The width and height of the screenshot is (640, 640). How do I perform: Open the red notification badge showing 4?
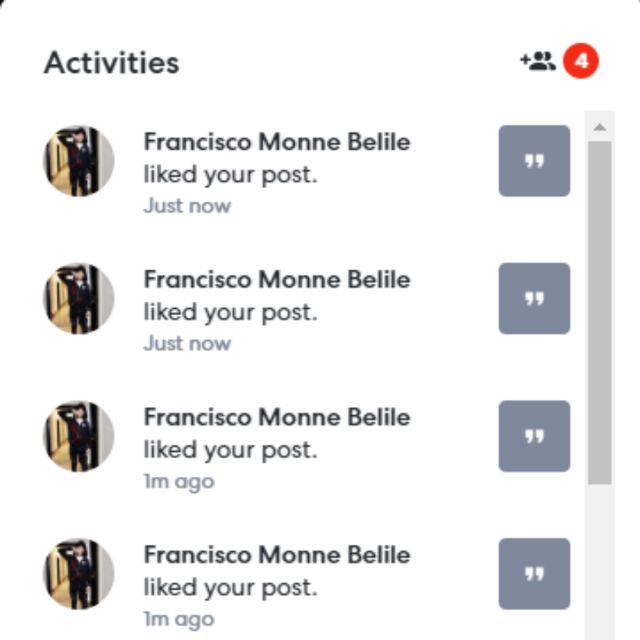tap(581, 62)
